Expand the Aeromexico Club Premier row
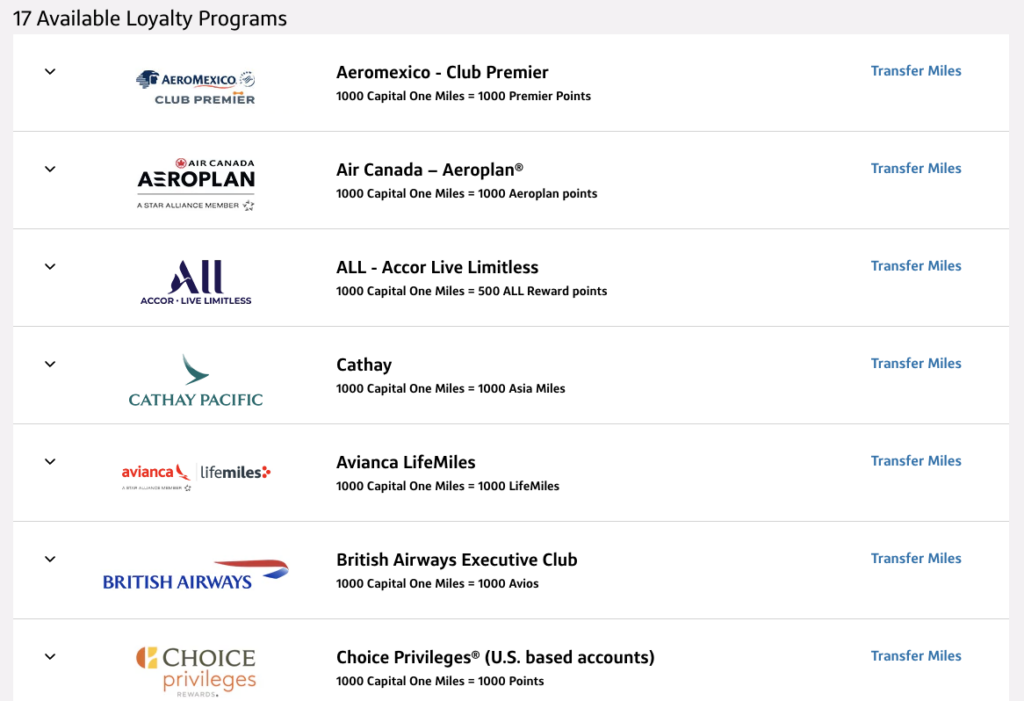 tap(50, 72)
